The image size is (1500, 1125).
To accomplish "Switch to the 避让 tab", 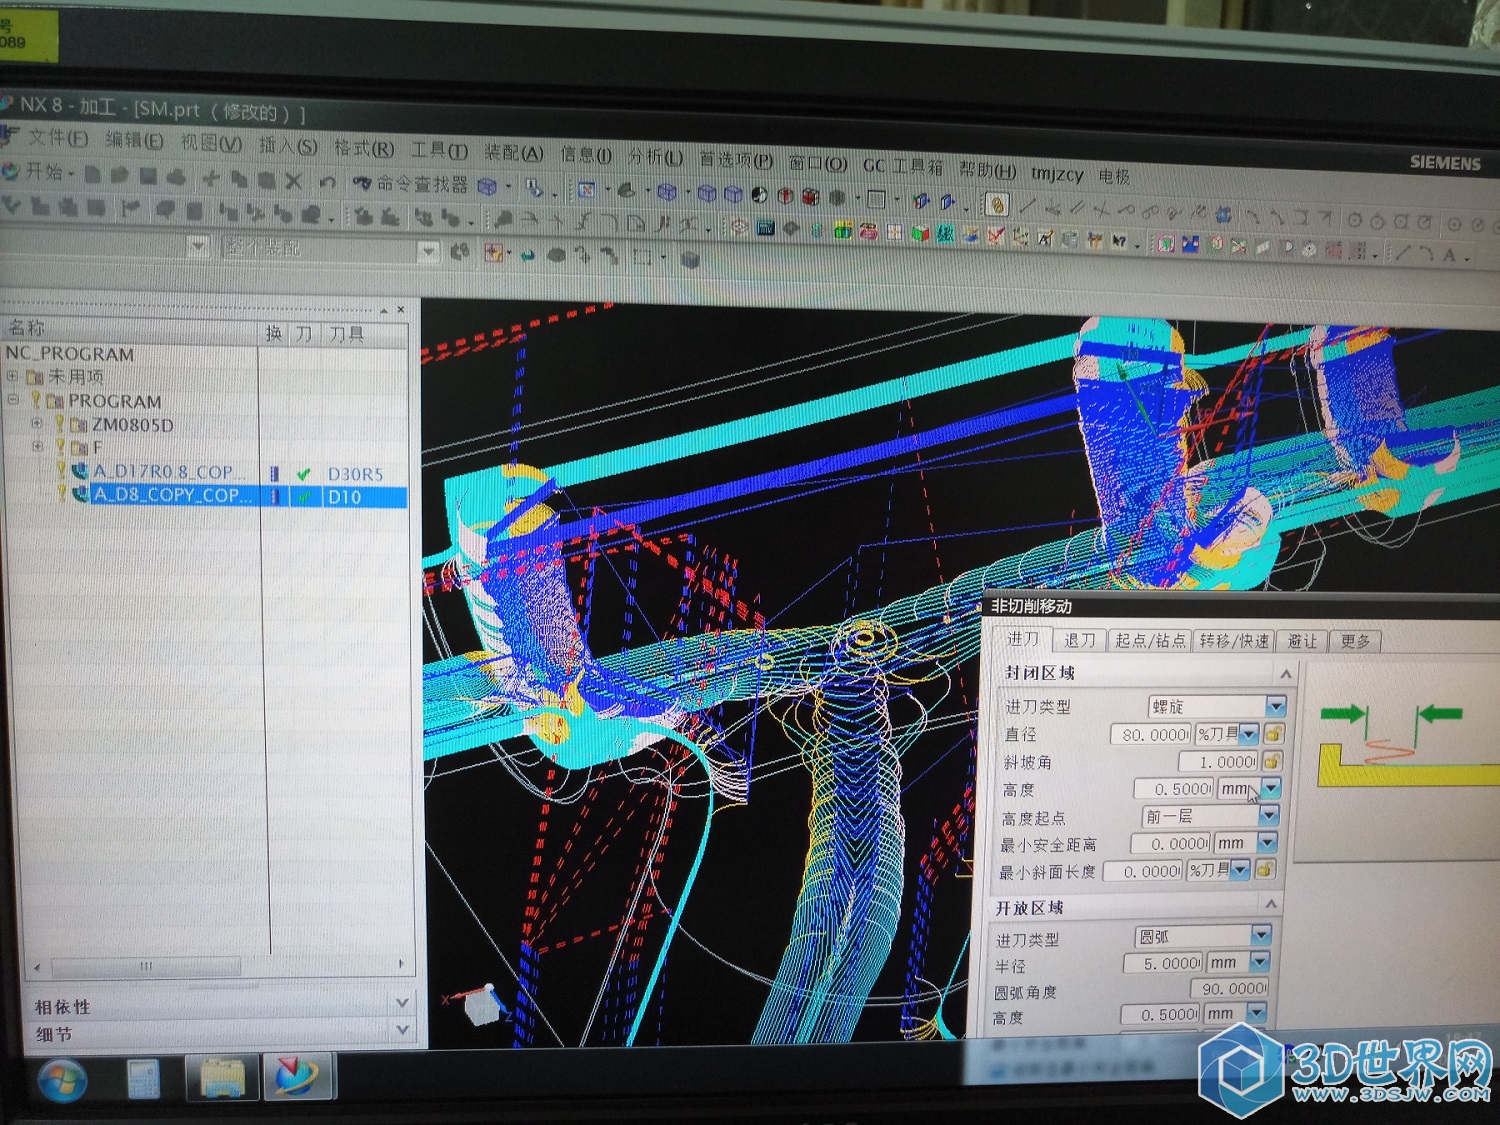I will pos(1302,640).
